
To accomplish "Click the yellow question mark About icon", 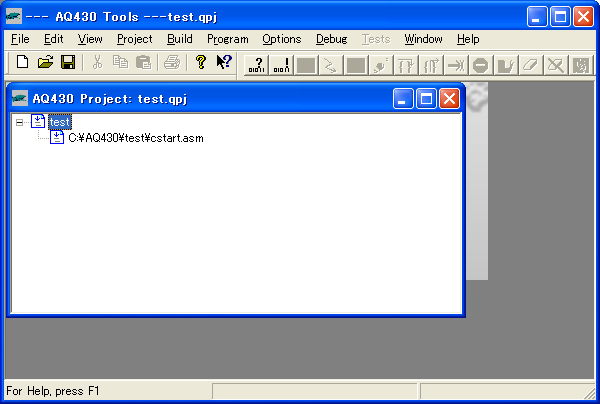I will pyautogui.click(x=200, y=63).
